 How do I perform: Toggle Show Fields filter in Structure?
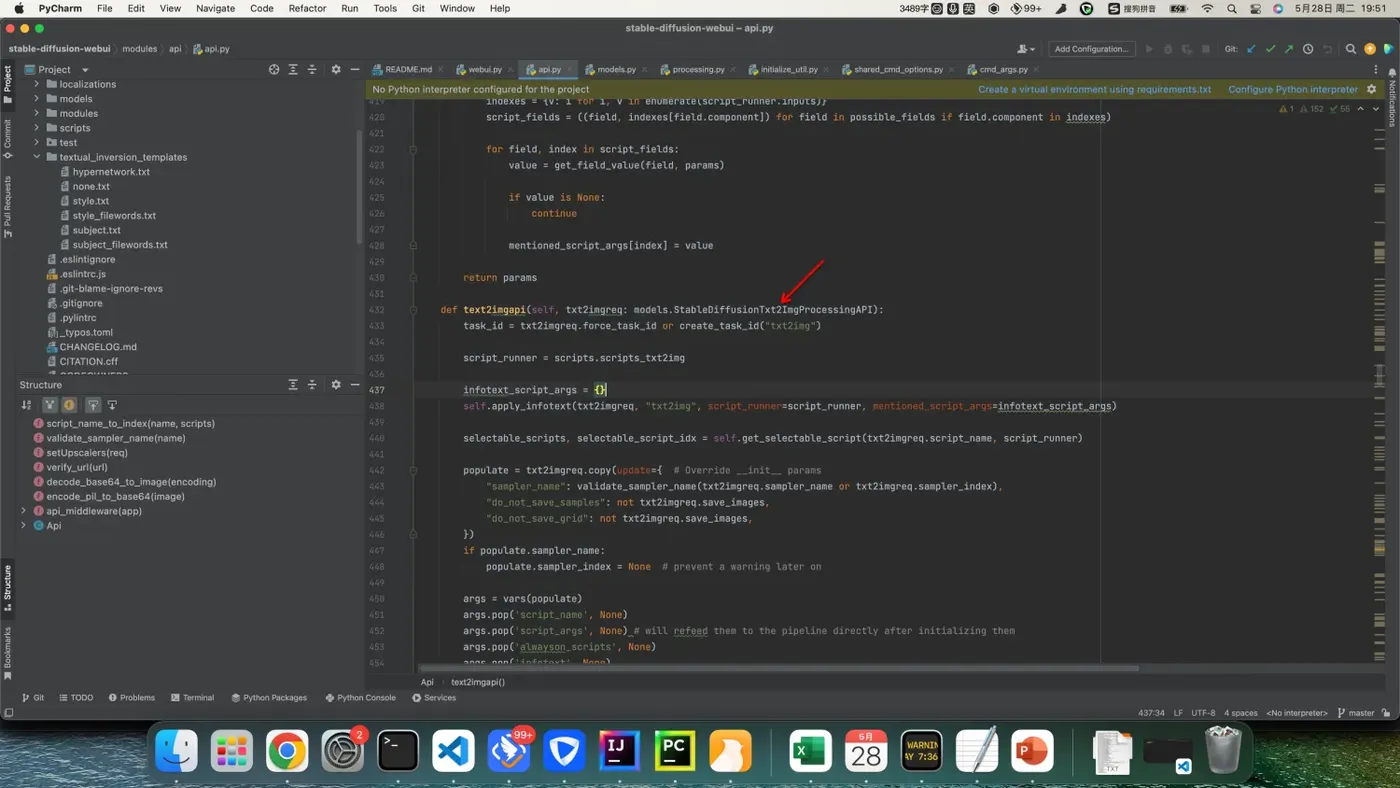pos(69,405)
